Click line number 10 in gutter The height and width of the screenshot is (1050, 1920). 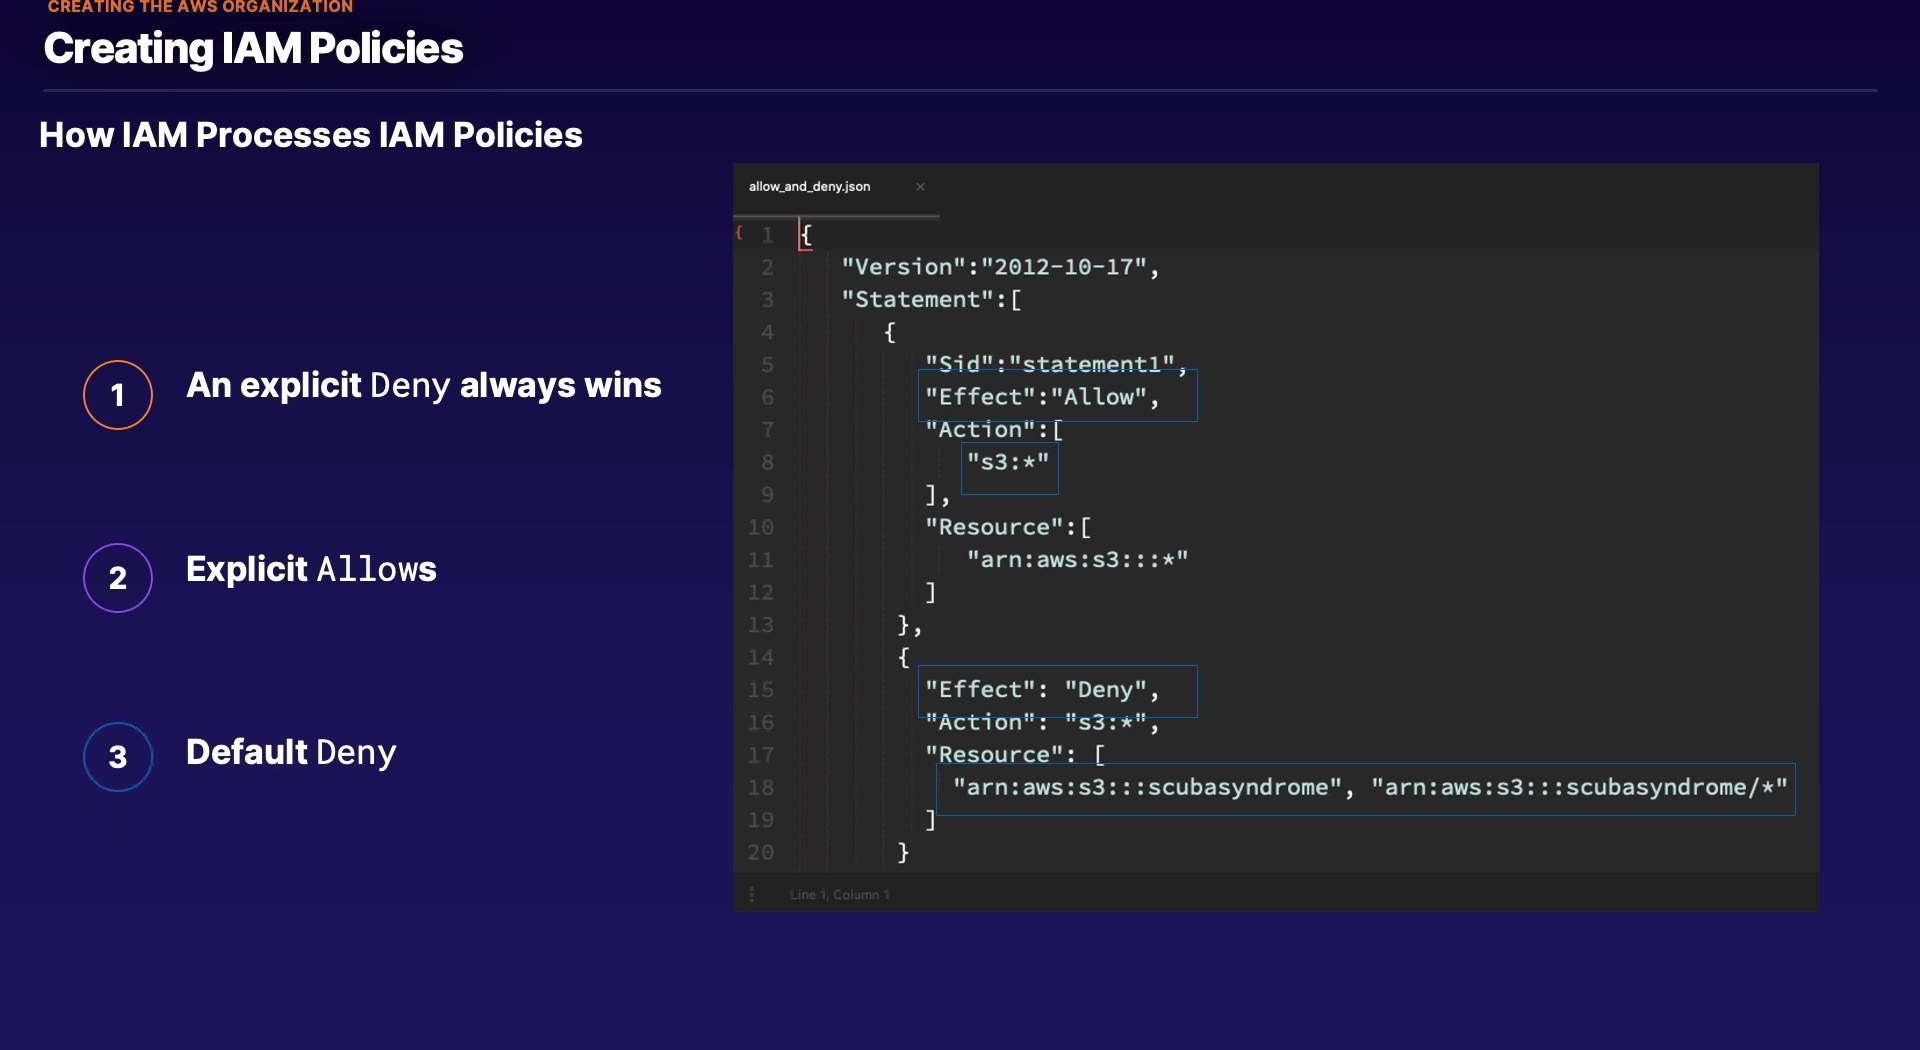(x=761, y=527)
